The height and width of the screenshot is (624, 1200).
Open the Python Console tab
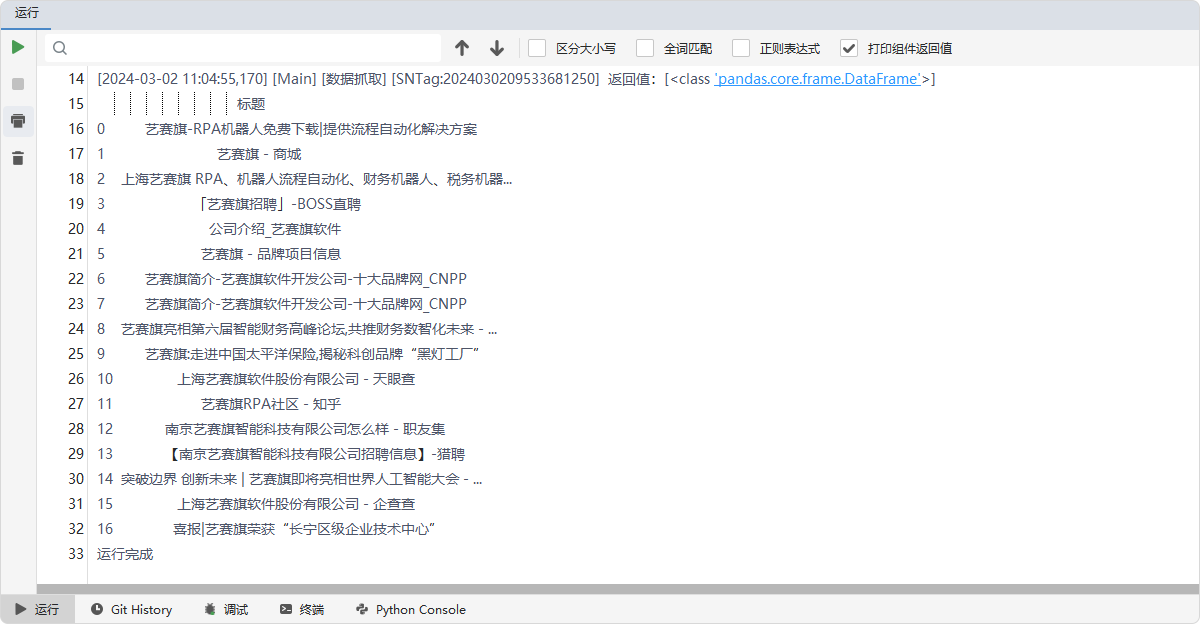(x=411, y=609)
